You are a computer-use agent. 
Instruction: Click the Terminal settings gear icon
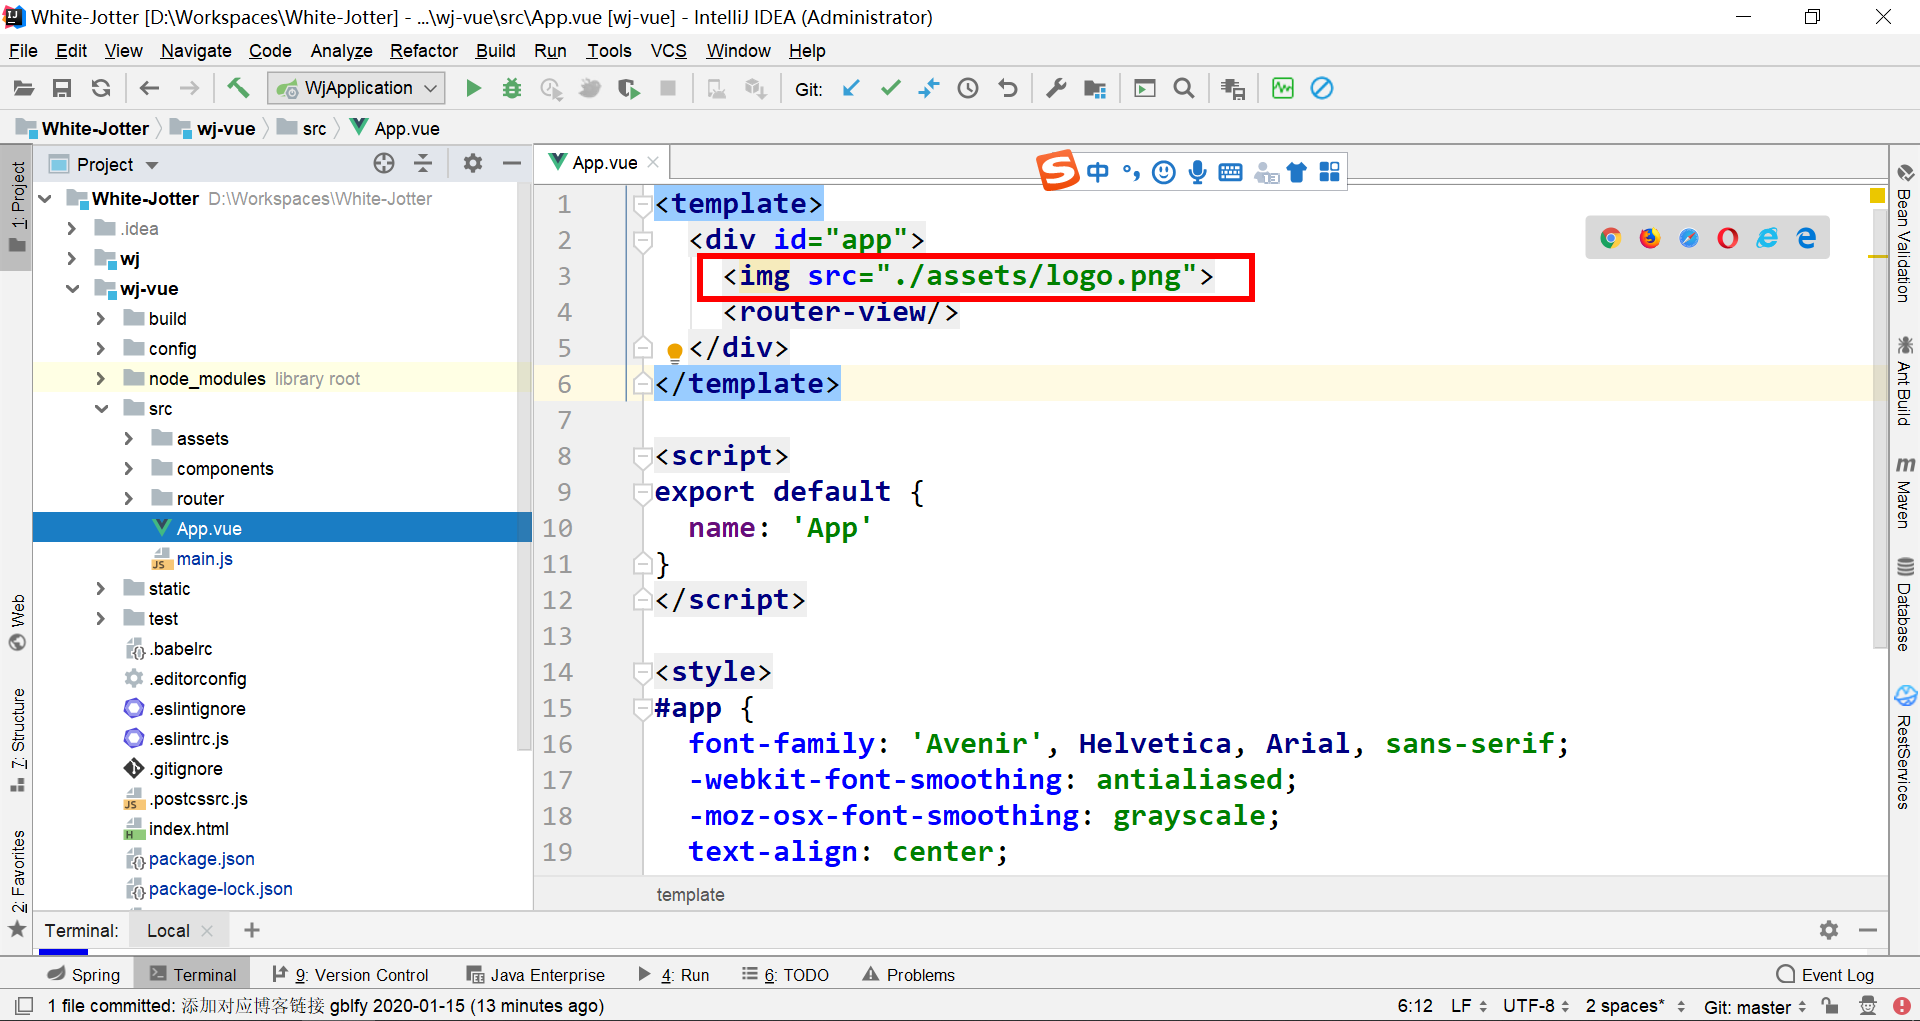click(x=1829, y=930)
